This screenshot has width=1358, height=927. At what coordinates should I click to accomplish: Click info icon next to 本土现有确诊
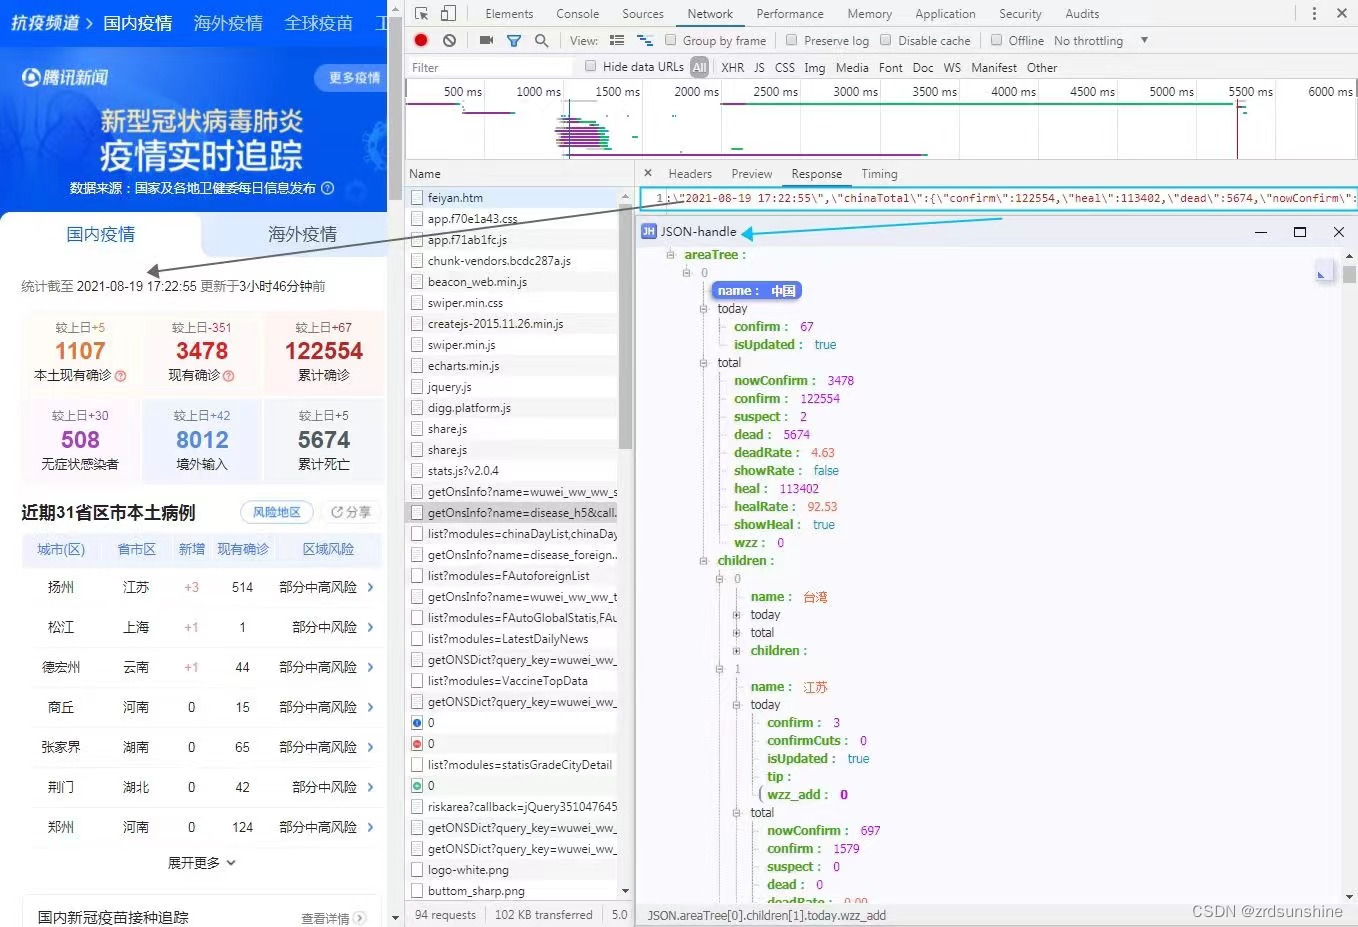pos(121,376)
